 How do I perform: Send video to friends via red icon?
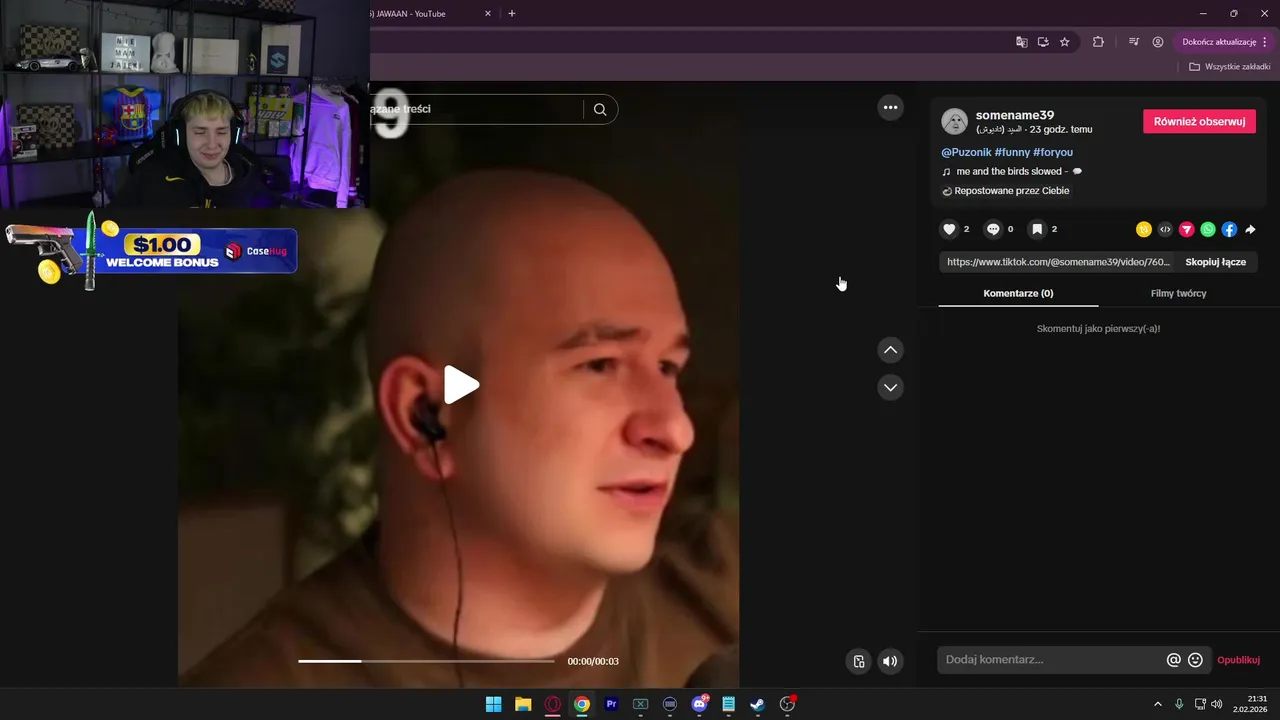coord(1186,229)
